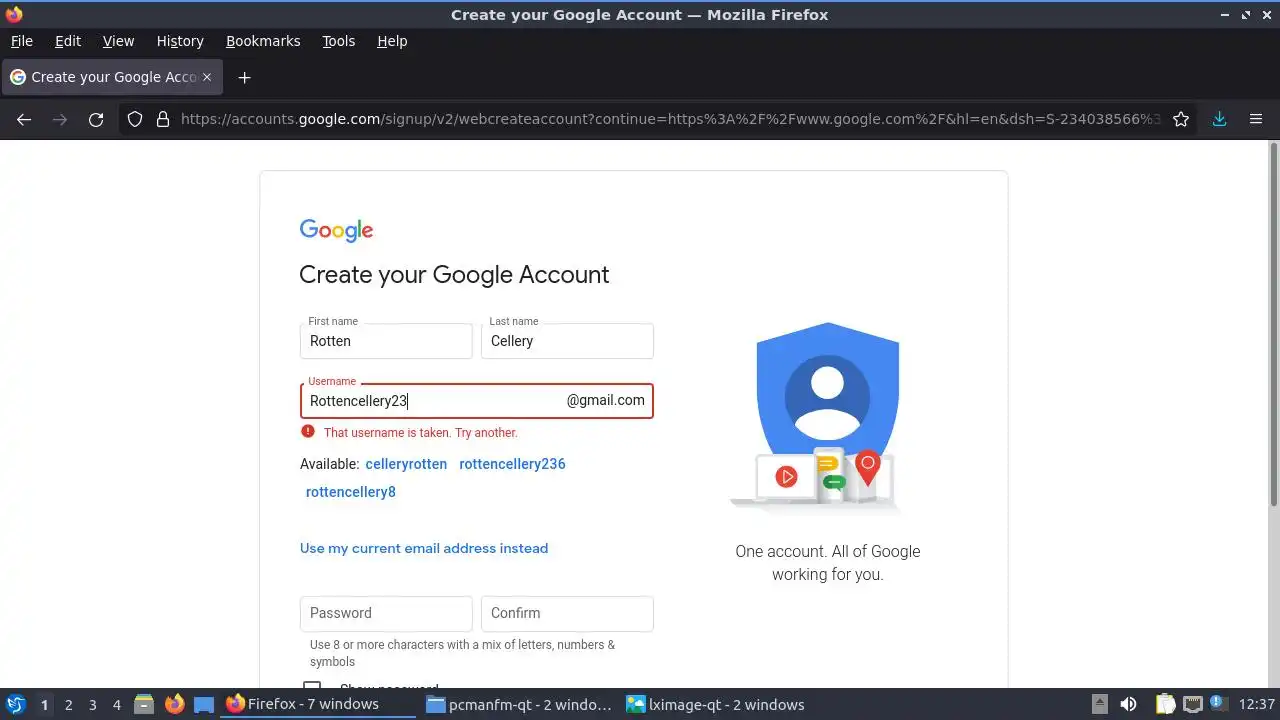Click the password requirements hint text
1280x720 pixels.
pyautogui.click(x=462, y=653)
